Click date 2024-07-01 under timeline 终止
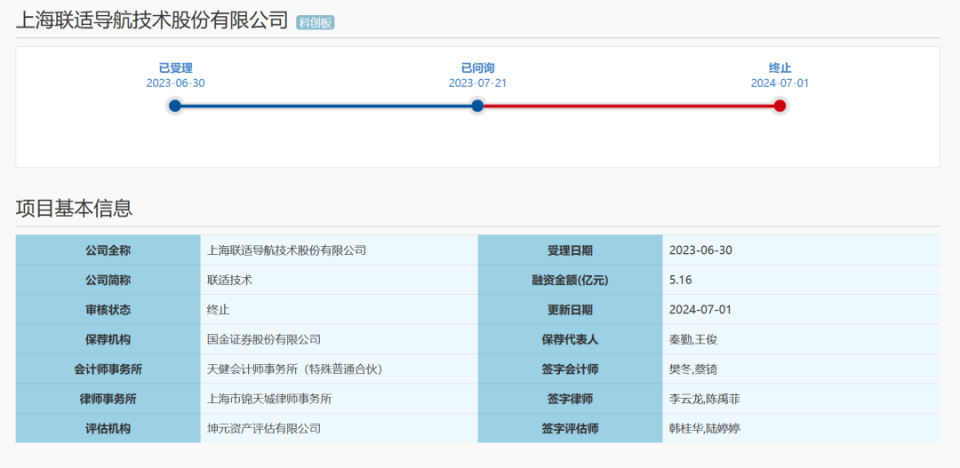 click(780, 83)
